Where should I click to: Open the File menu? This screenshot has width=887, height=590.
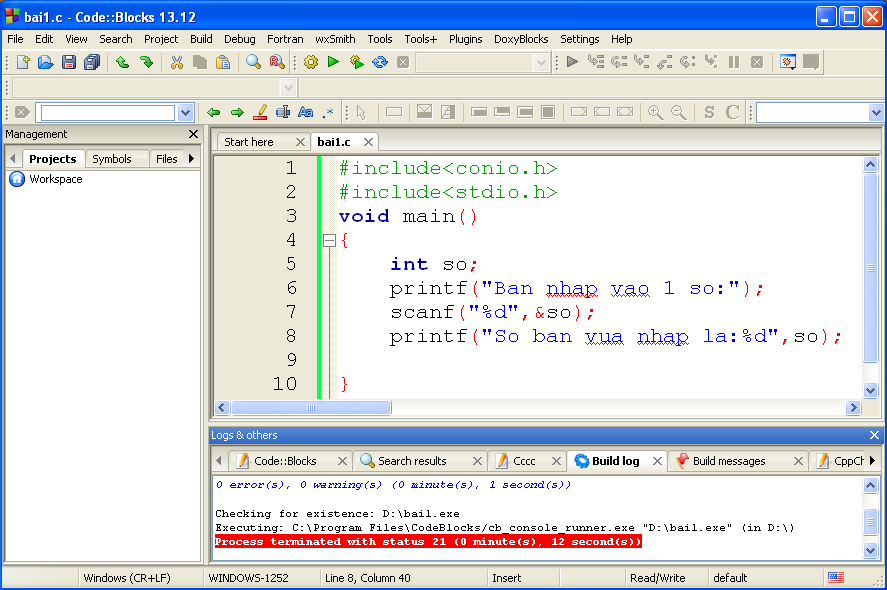[15, 39]
